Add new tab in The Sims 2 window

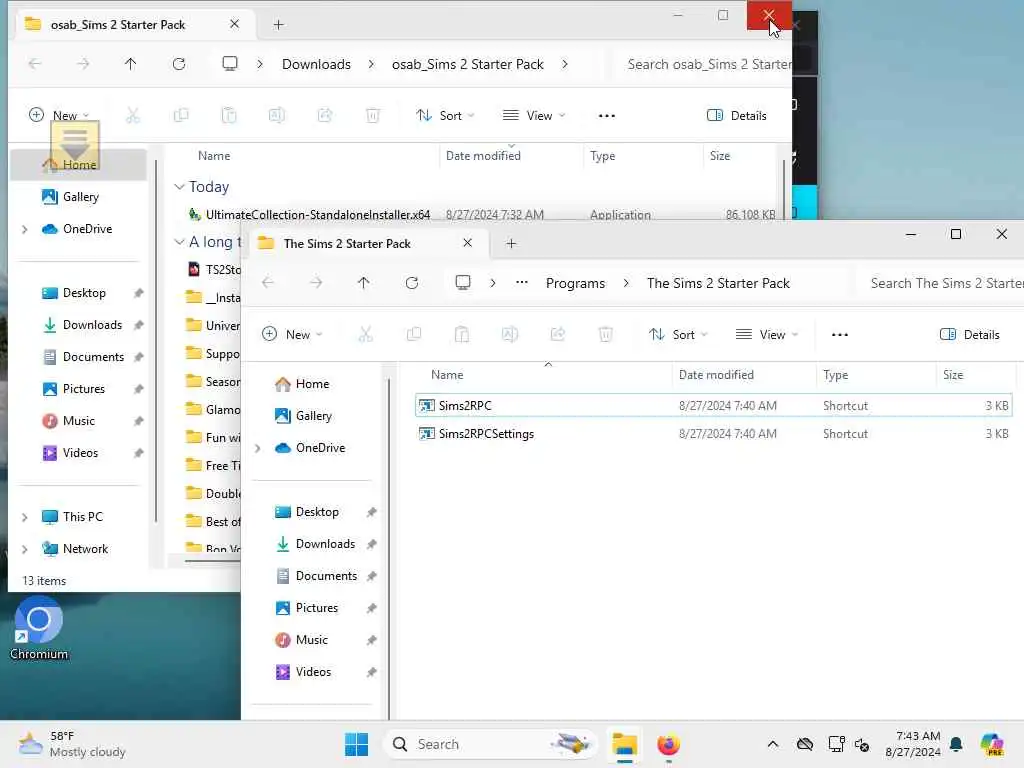pyautogui.click(x=511, y=244)
